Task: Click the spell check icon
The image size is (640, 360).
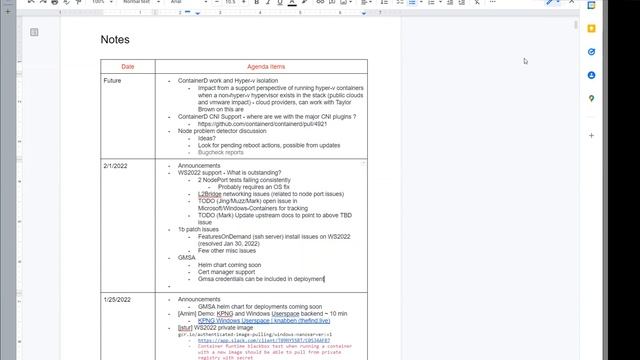Action: [x=67, y=2]
